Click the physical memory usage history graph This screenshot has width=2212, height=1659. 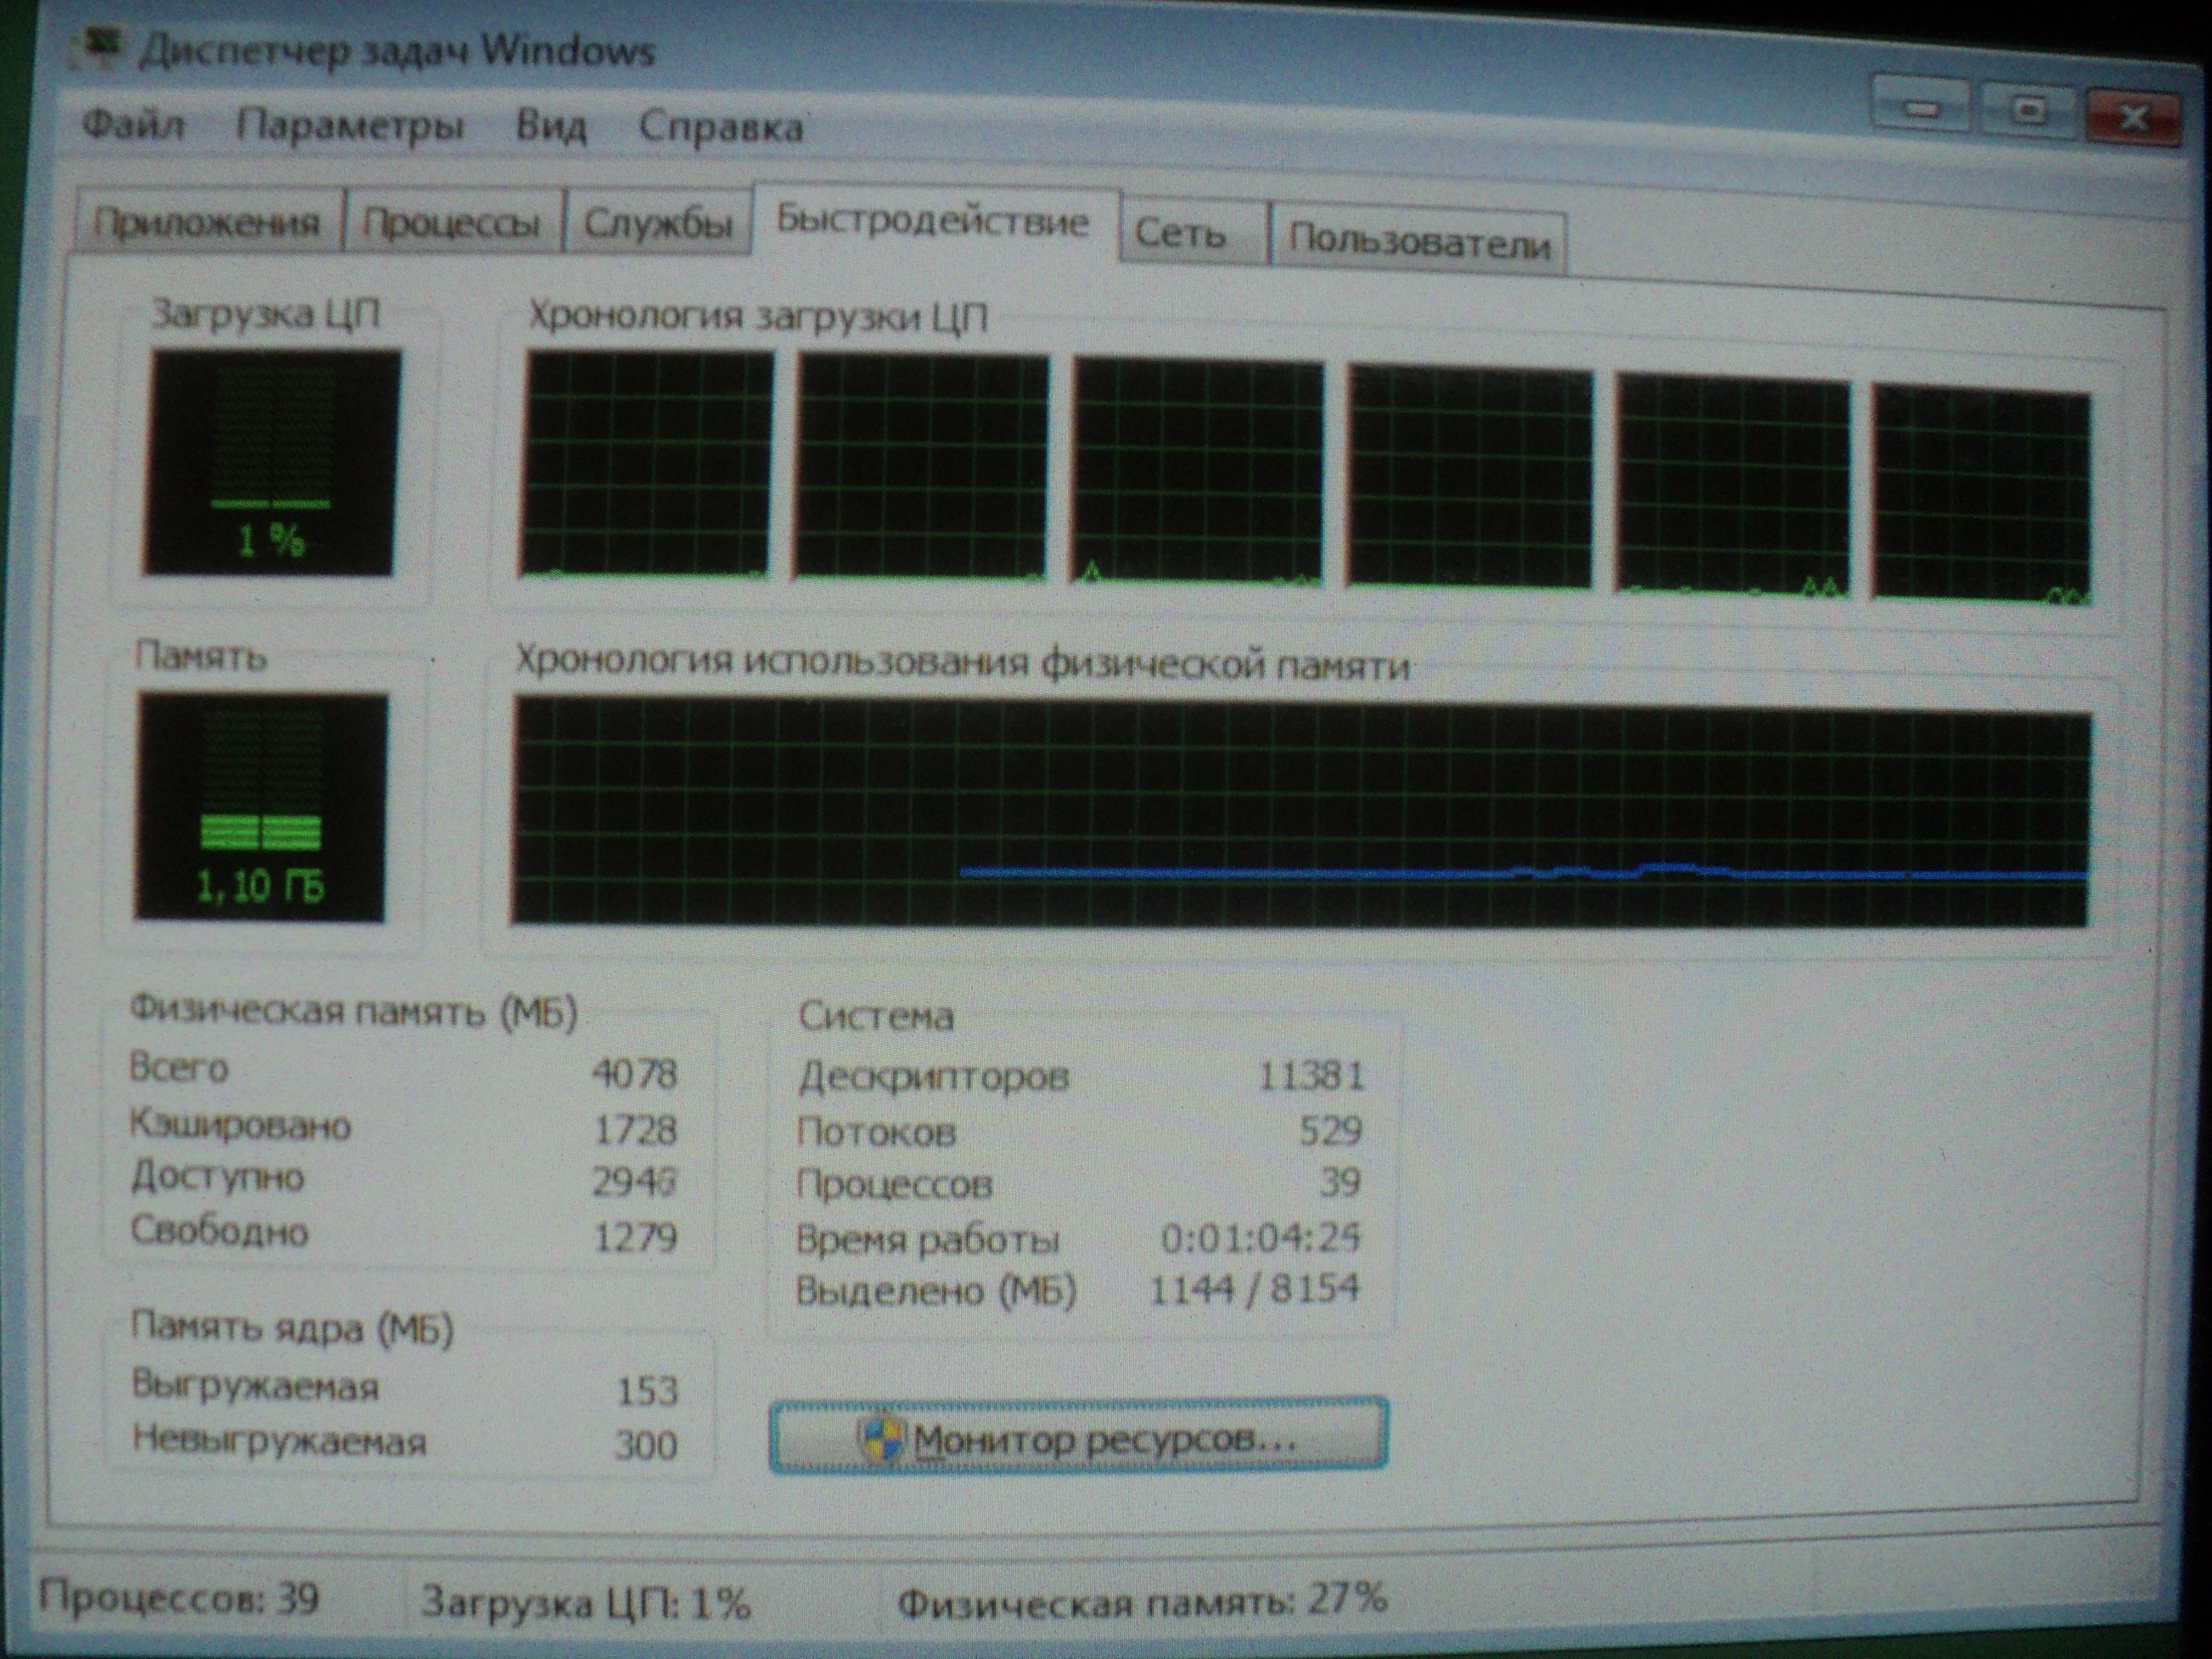point(1300,812)
